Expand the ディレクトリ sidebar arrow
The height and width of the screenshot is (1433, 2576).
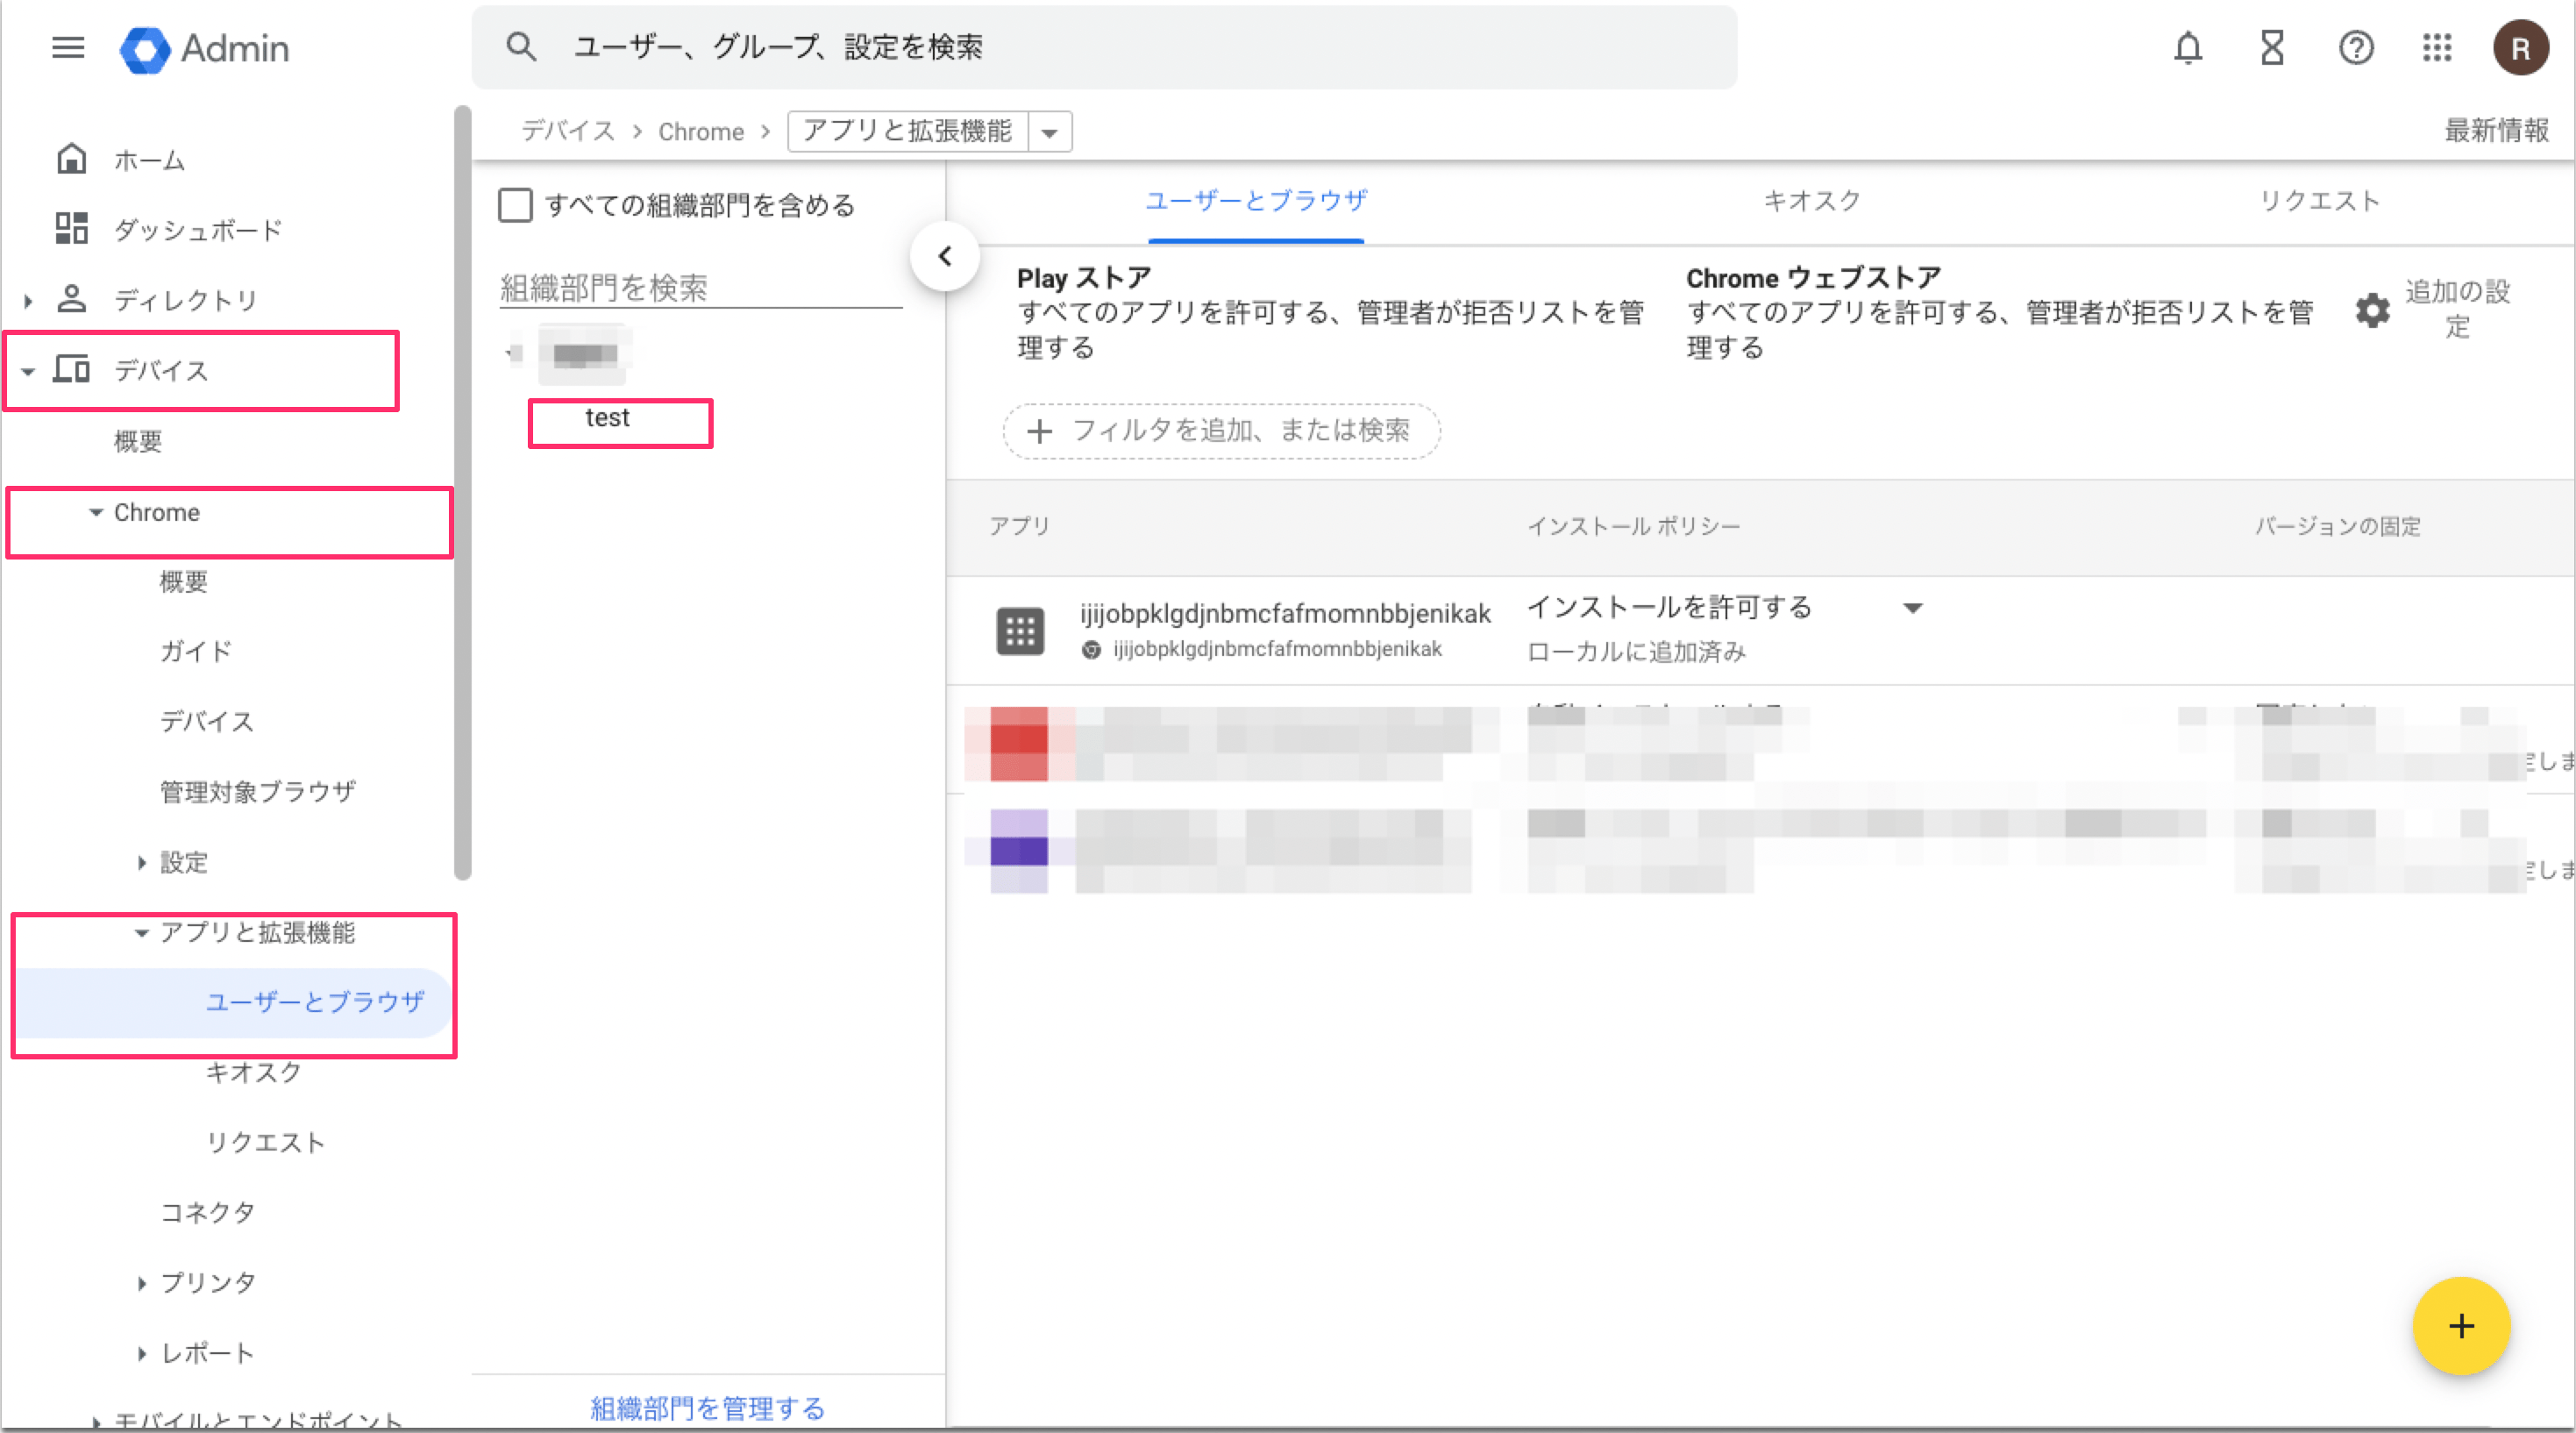pyautogui.click(x=28, y=299)
